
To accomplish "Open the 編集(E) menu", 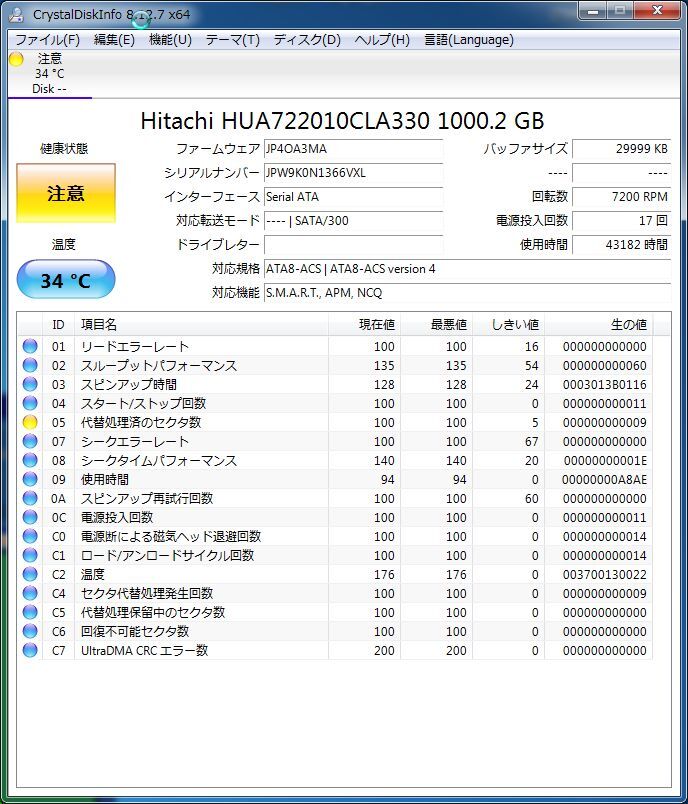I will [x=114, y=40].
